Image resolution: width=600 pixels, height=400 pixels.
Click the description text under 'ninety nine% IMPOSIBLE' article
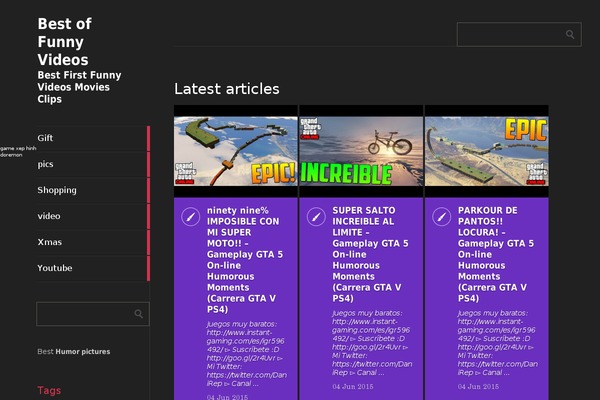tap(246, 354)
